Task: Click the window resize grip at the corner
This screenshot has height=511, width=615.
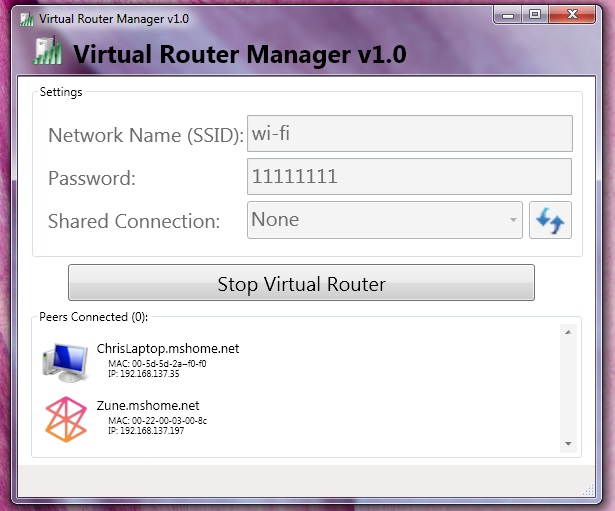Action: (x=588, y=490)
